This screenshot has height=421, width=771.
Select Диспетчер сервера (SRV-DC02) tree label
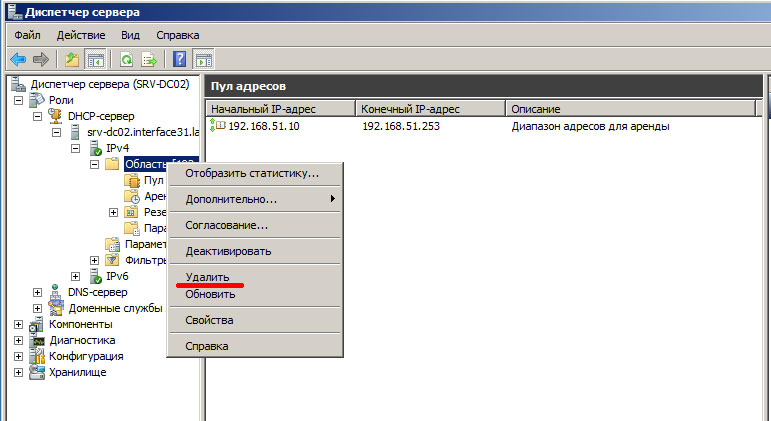point(110,84)
